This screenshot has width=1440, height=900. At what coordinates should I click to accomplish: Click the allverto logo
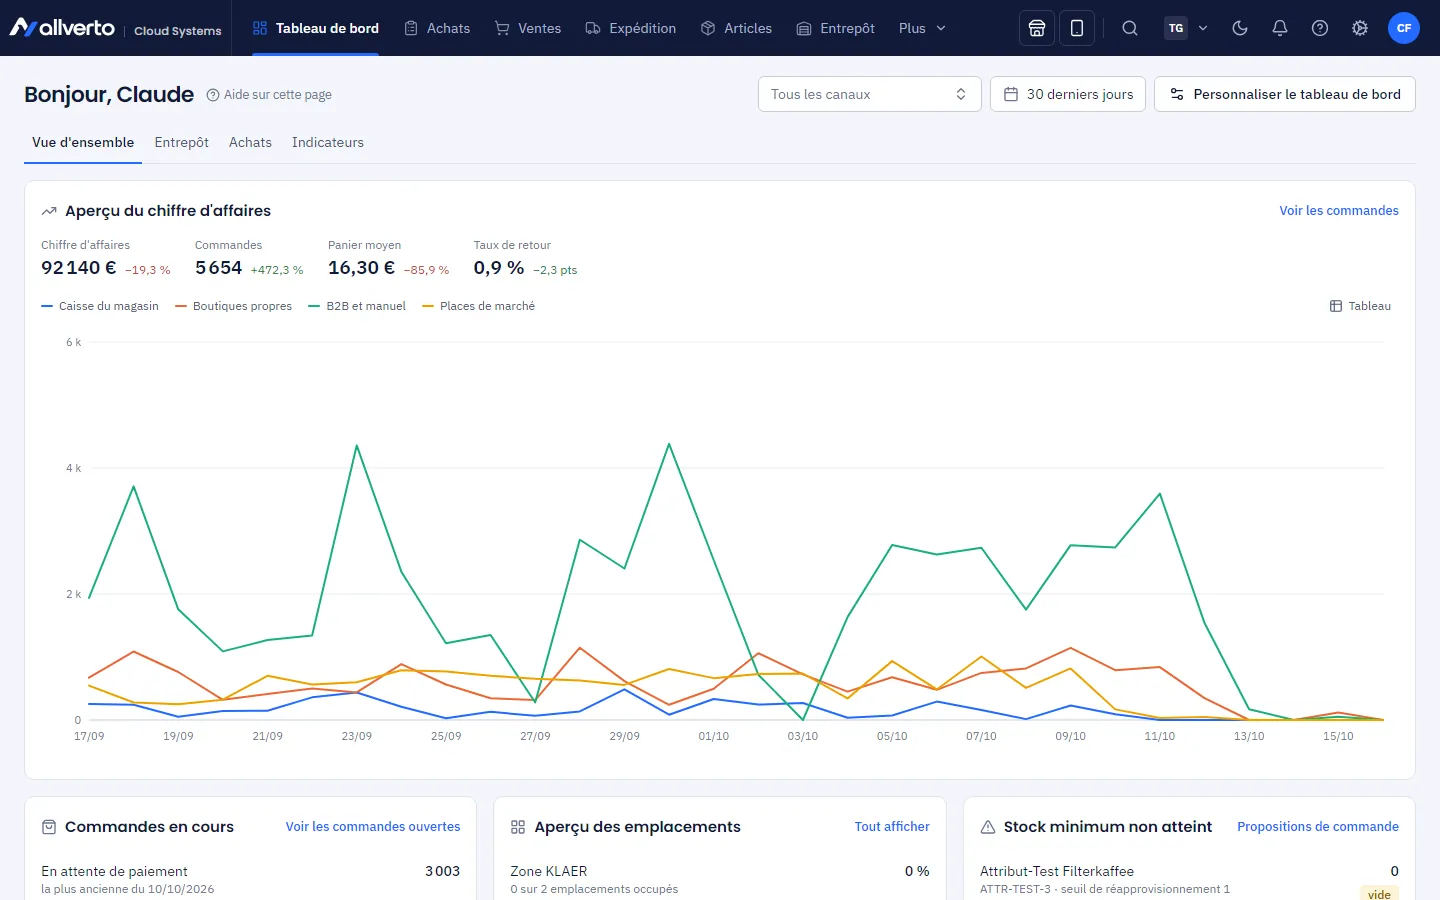pos(62,28)
